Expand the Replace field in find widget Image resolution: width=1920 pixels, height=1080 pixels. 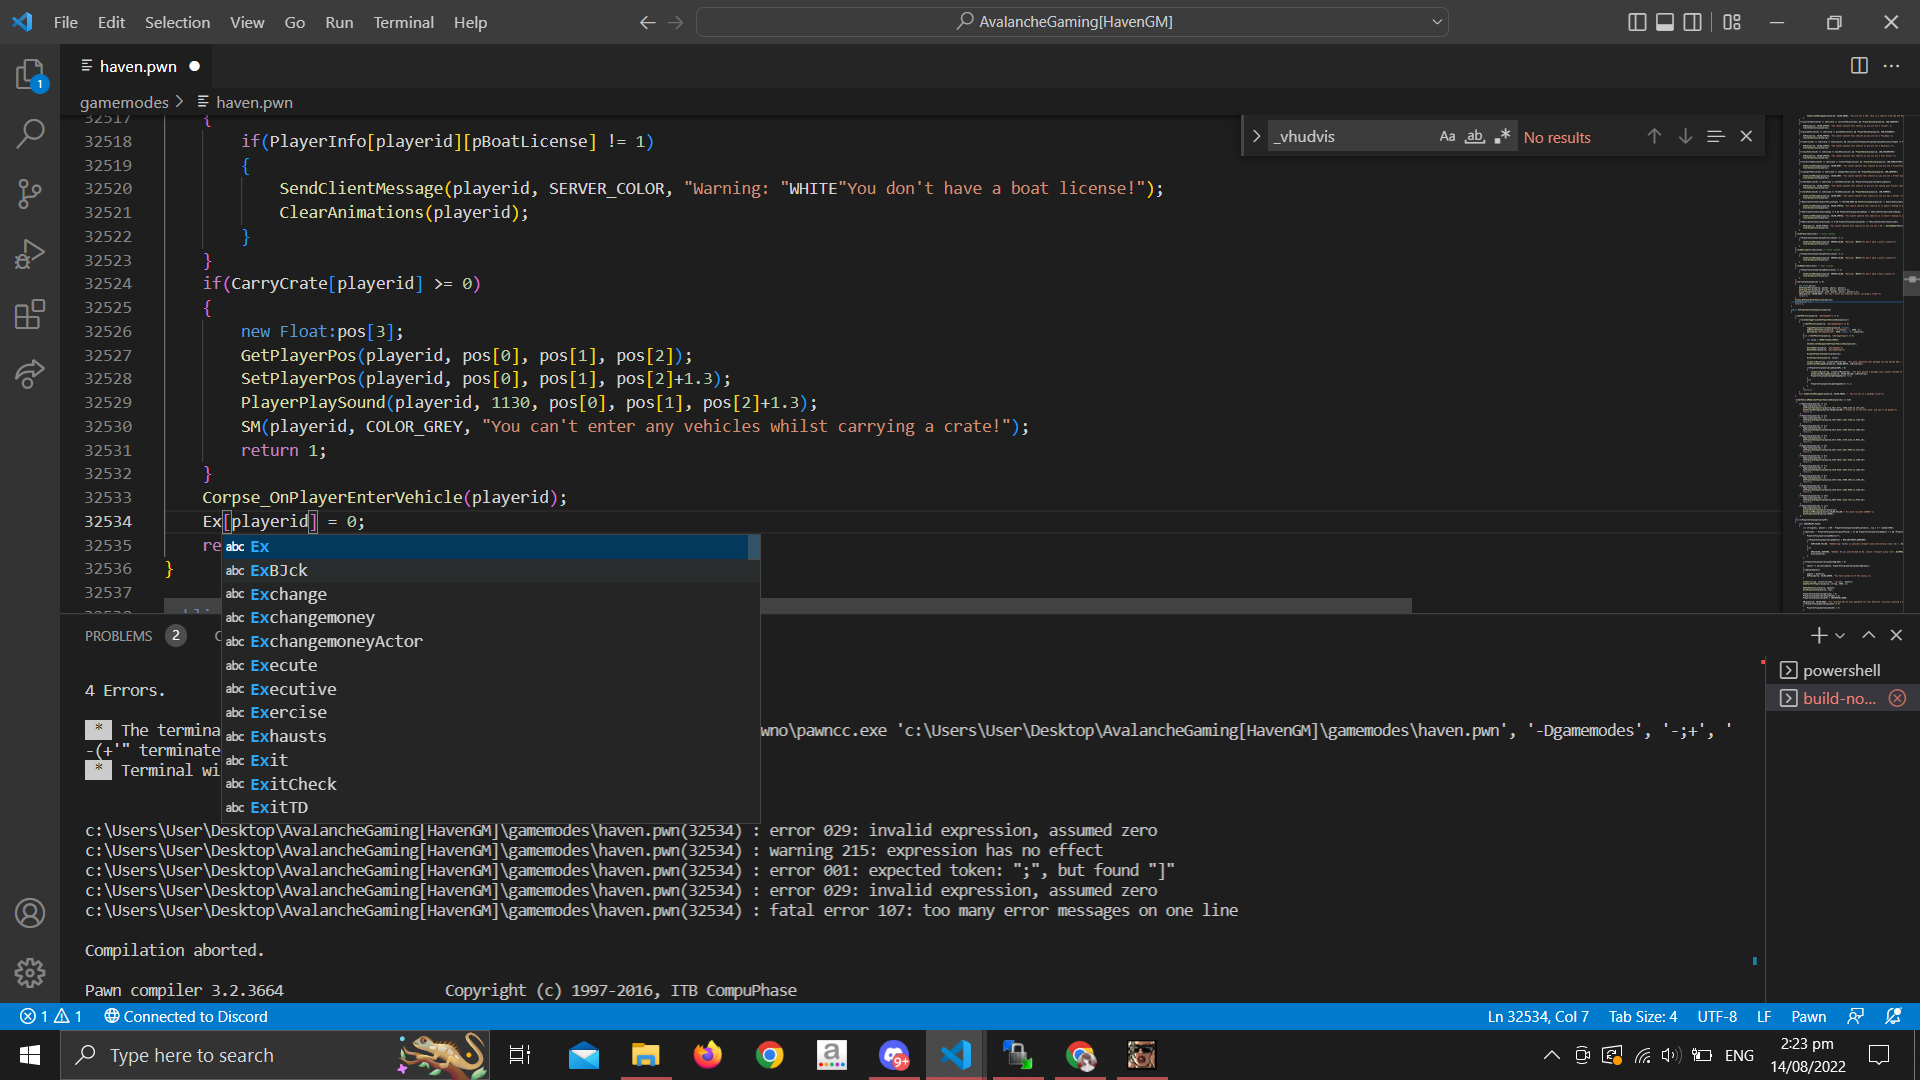1256,137
